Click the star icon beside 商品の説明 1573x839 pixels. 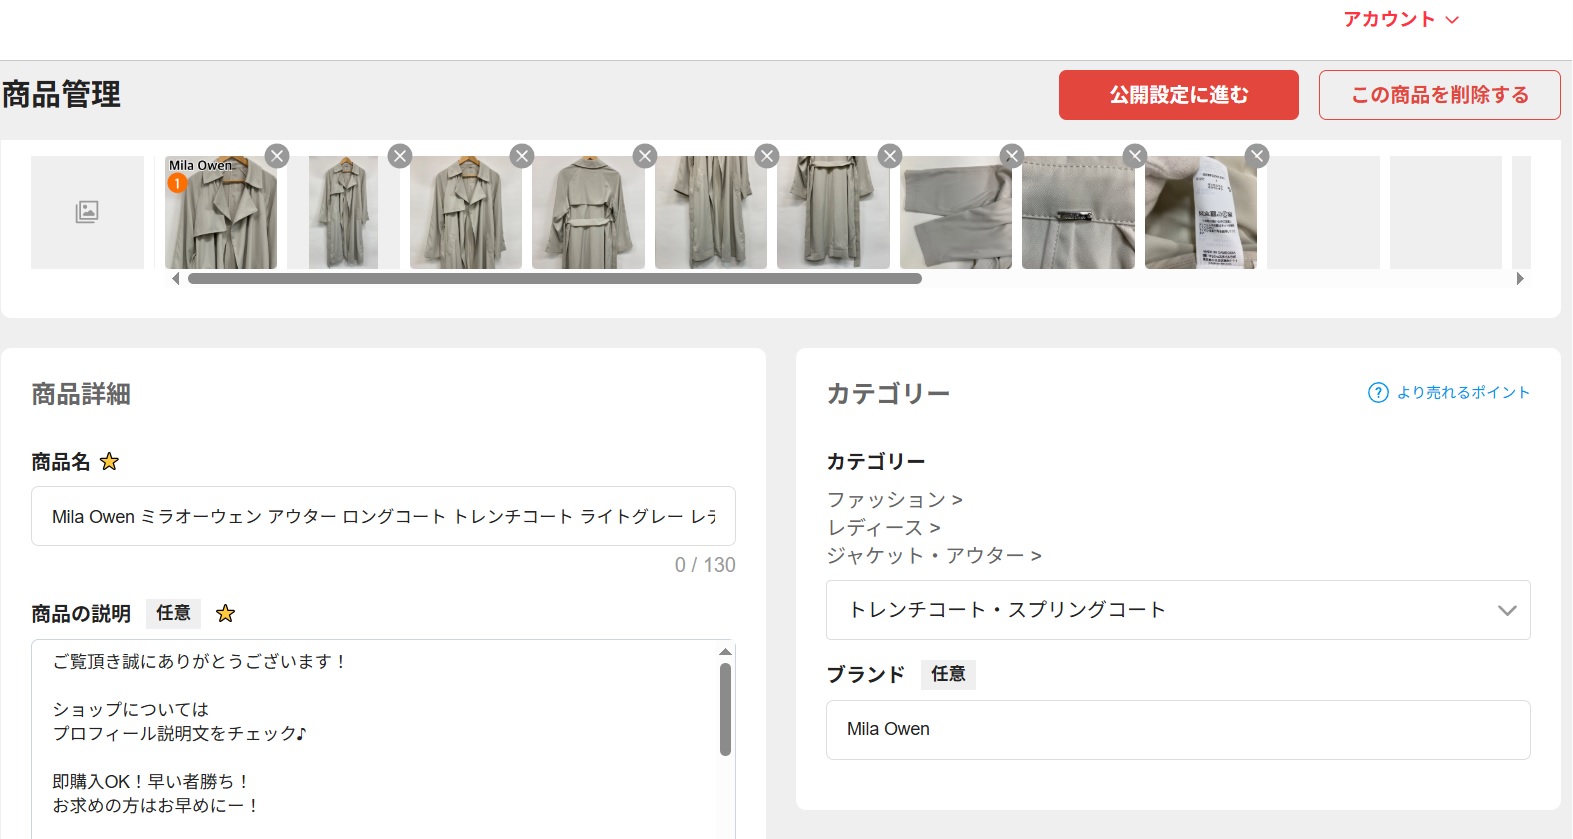(226, 614)
